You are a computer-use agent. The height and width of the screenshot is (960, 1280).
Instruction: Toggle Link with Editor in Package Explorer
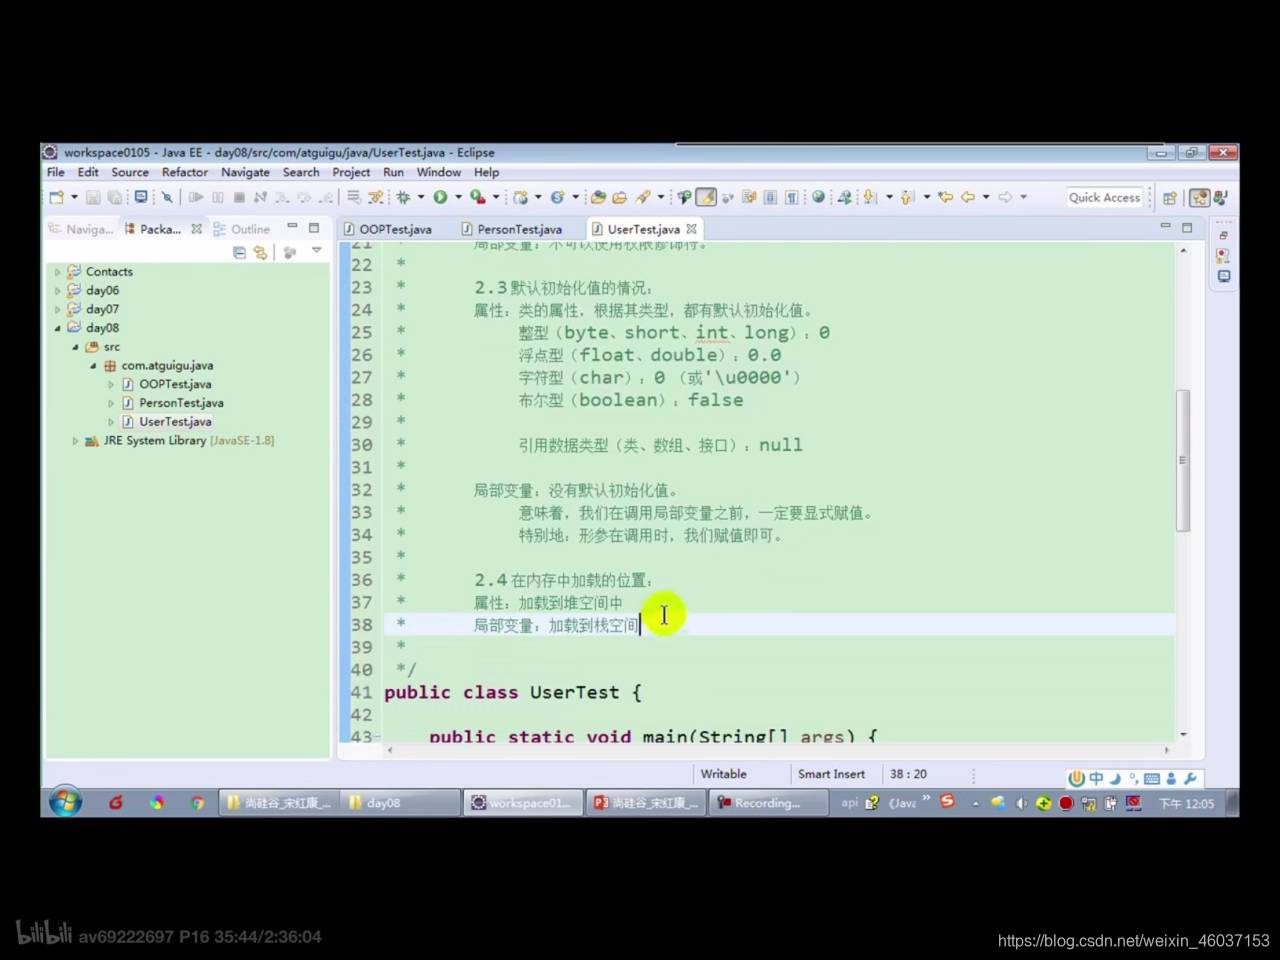click(260, 252)
